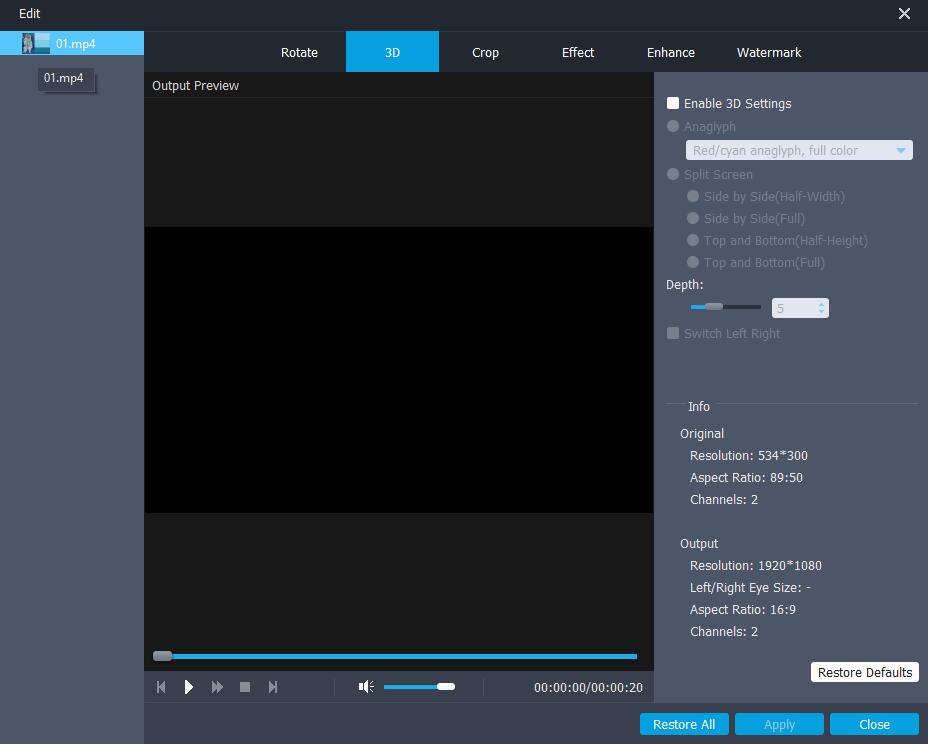
Task: Play the video preview
Action: pos(189,687)
